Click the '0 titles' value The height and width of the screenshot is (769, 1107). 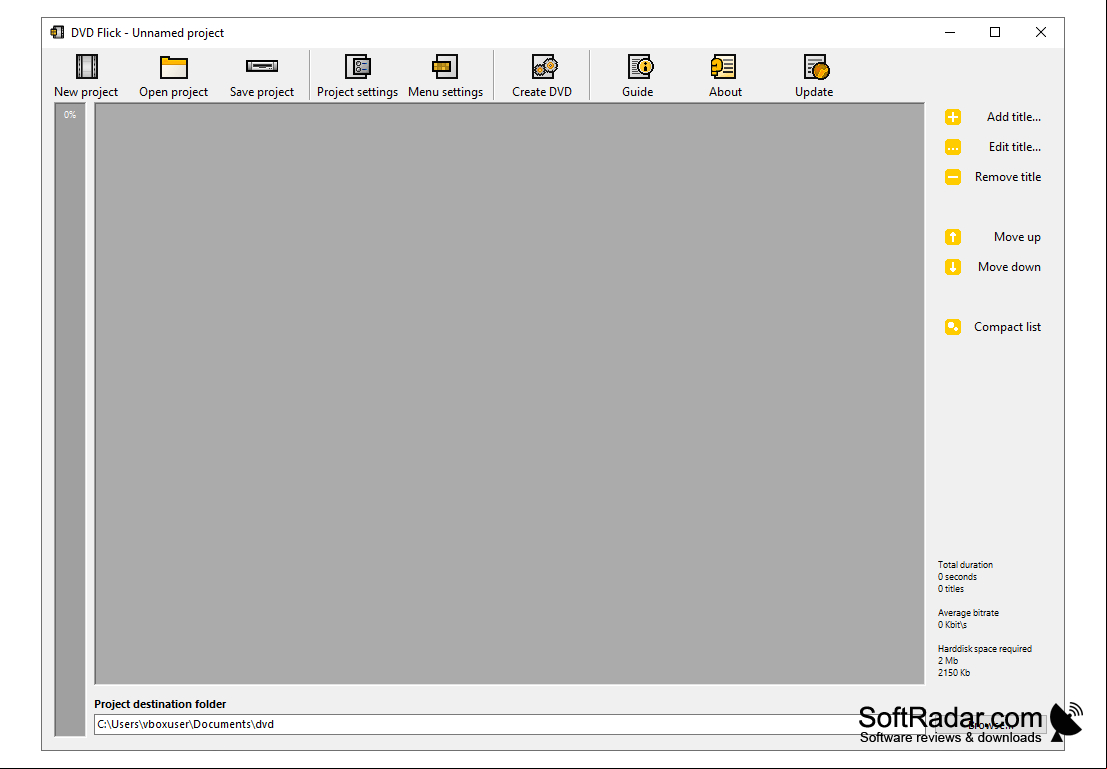click(x=950, y=589)
